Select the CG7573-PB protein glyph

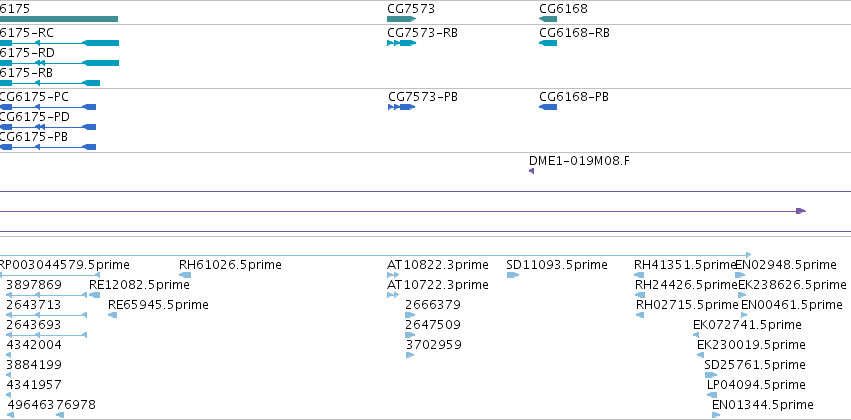click(402, 107)
